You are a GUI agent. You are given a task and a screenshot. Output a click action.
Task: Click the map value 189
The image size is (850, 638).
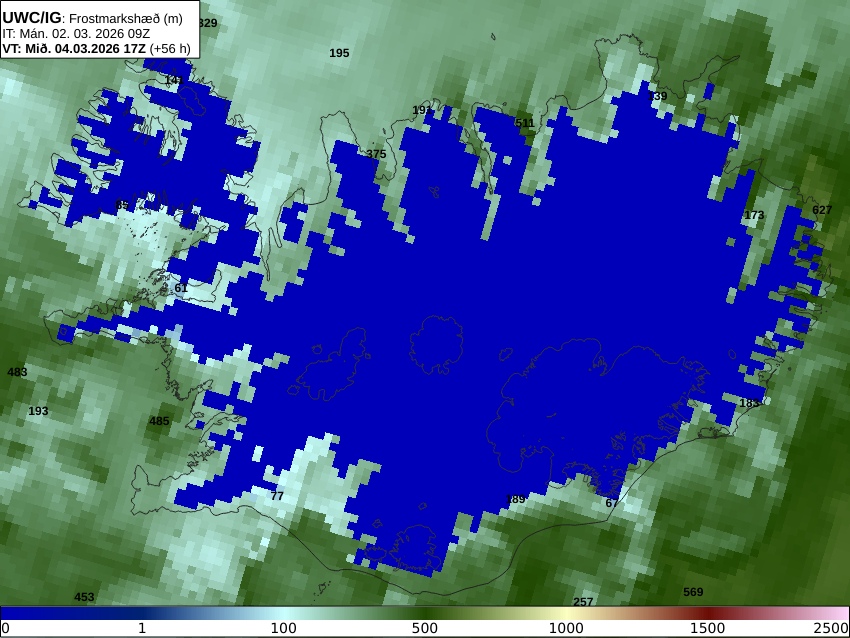point(516,499)
